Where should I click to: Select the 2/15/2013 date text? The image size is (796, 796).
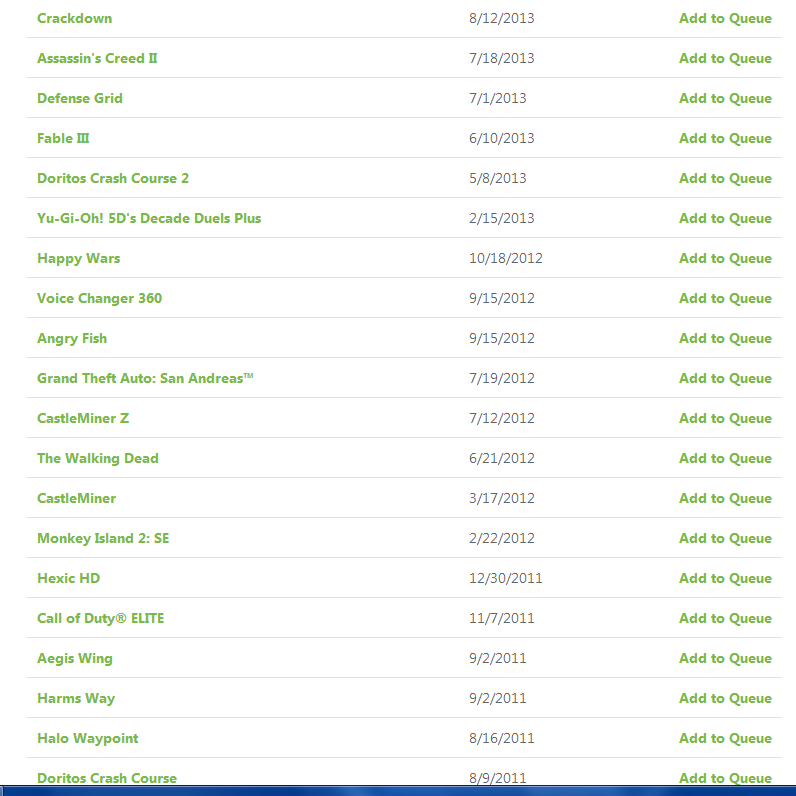click(502, 218)
